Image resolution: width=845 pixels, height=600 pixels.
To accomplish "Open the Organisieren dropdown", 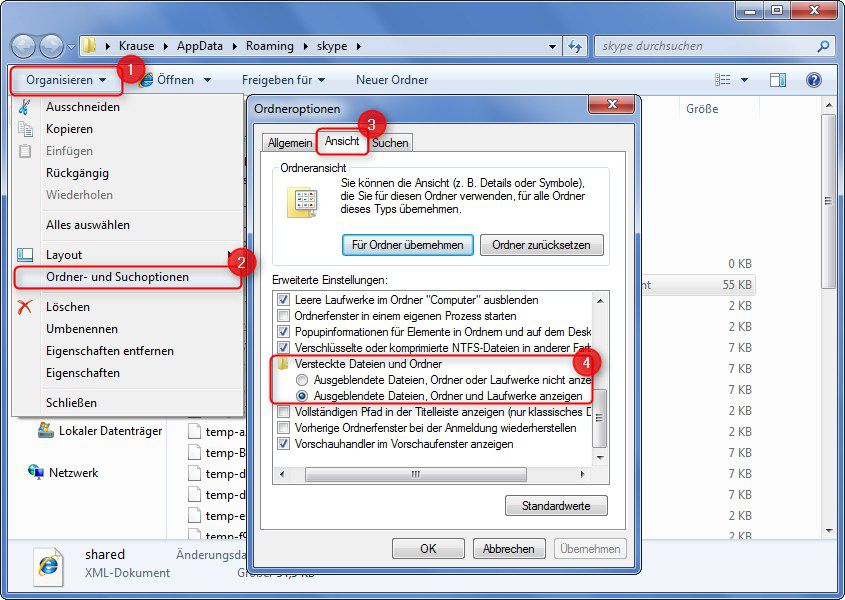I will (x=64, y=80).
